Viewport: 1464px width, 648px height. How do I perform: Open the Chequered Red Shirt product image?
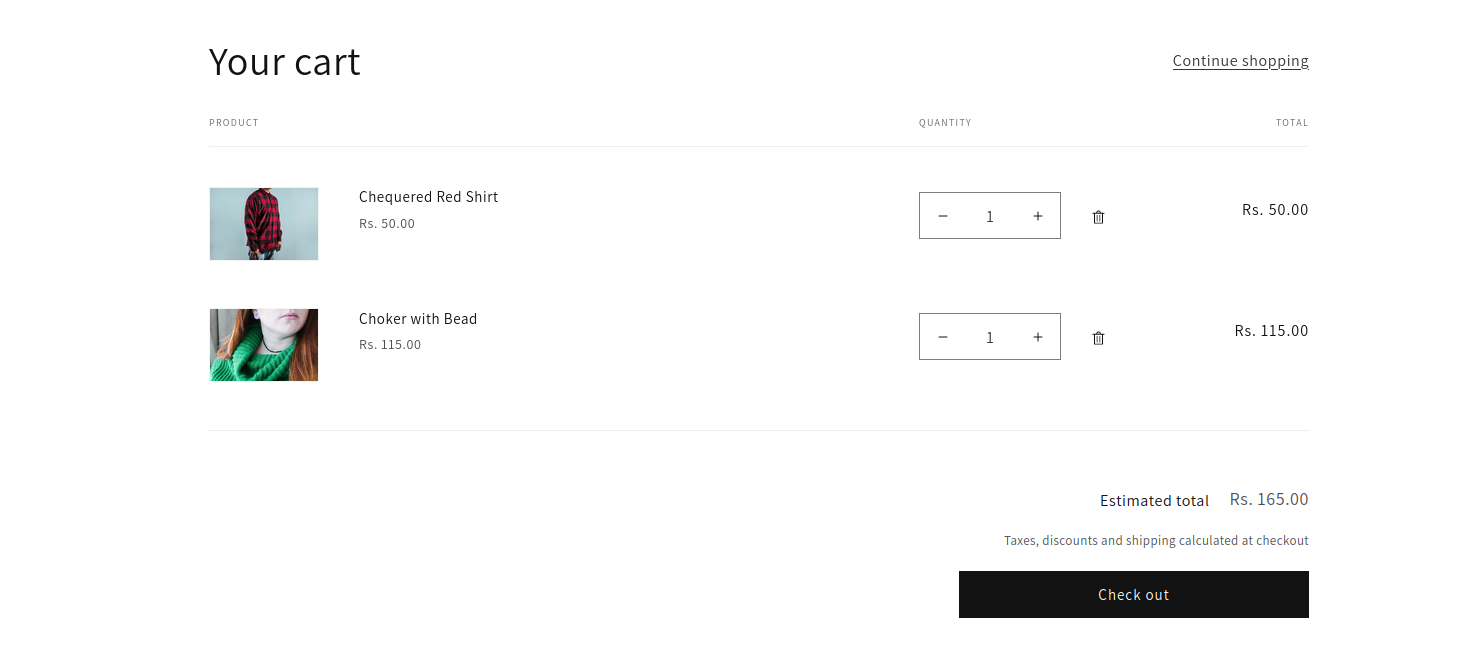tap(264, 224)
